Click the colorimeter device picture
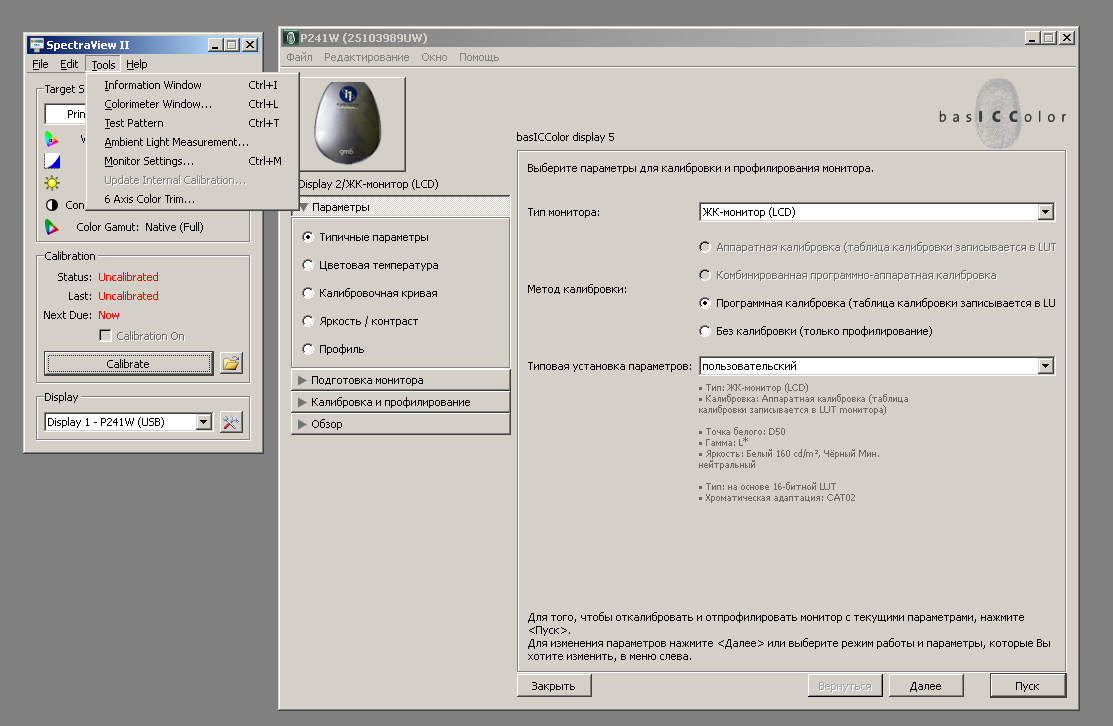The width and height of the screenshot is (1113, 726). (349, 123)
